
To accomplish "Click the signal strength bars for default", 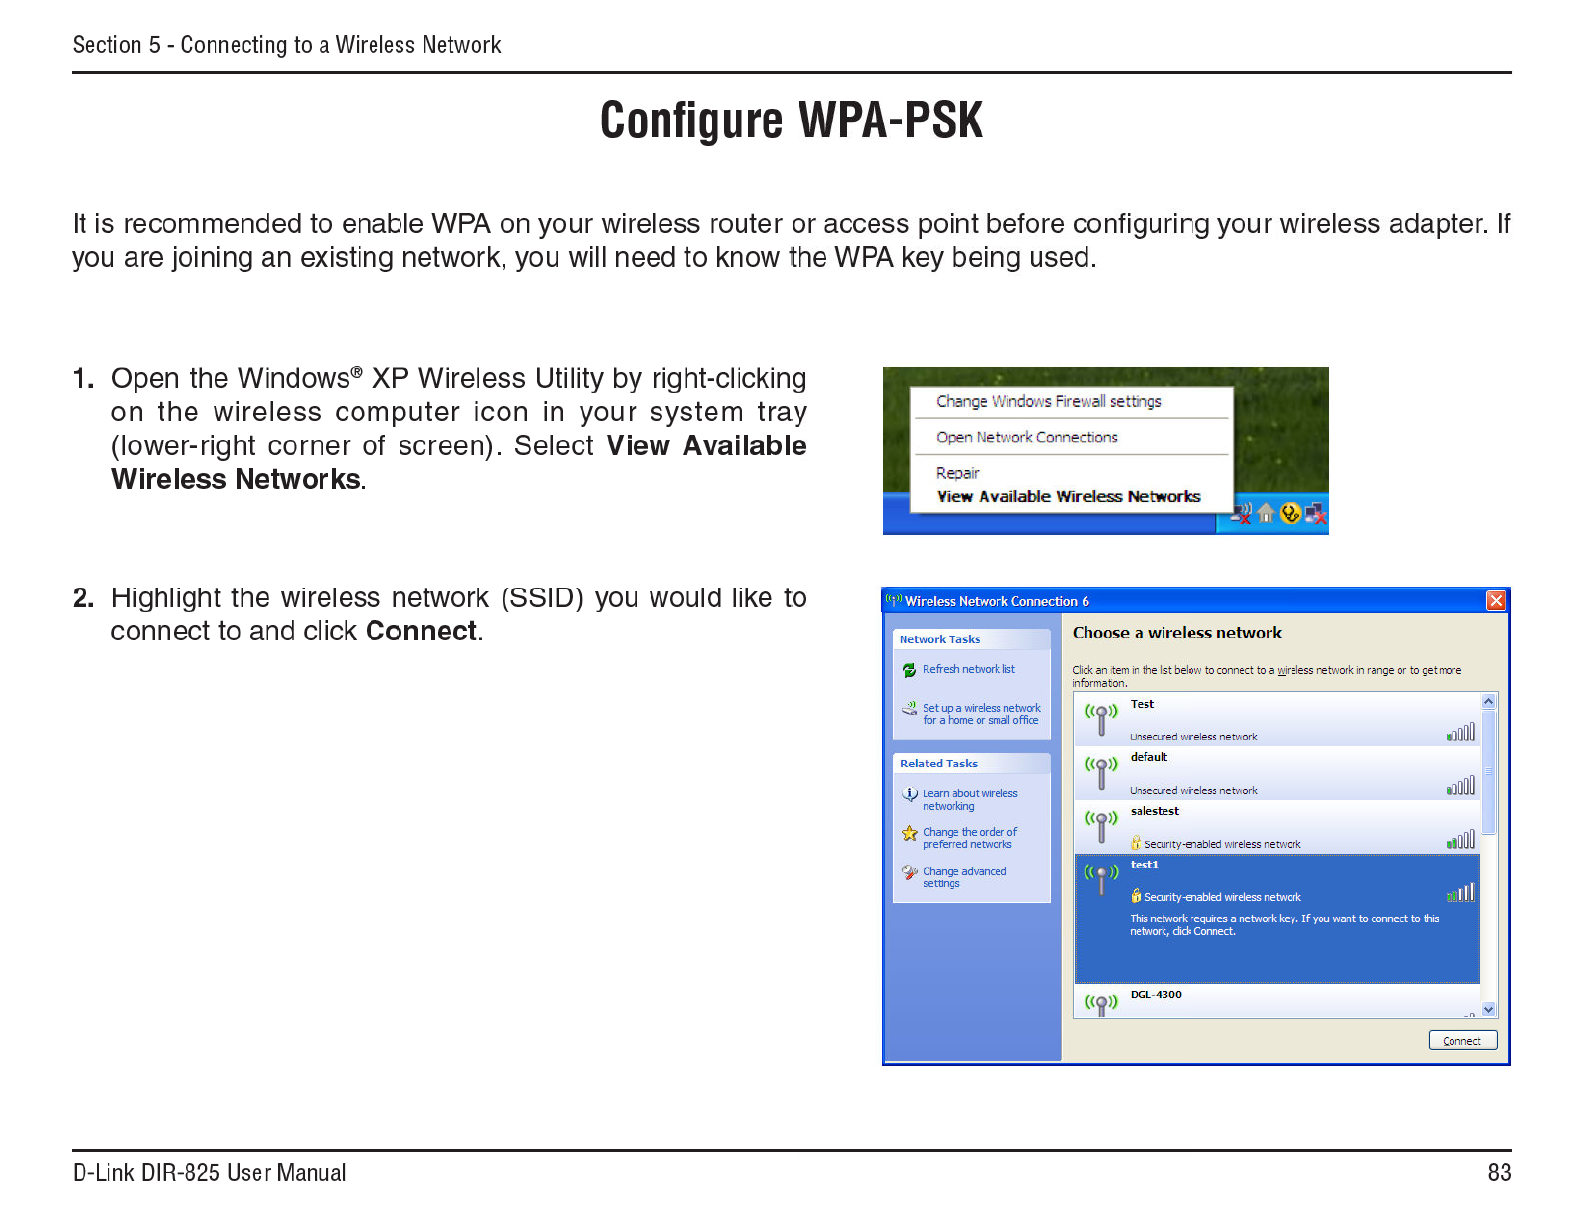I will click(x=1461, y=786).
